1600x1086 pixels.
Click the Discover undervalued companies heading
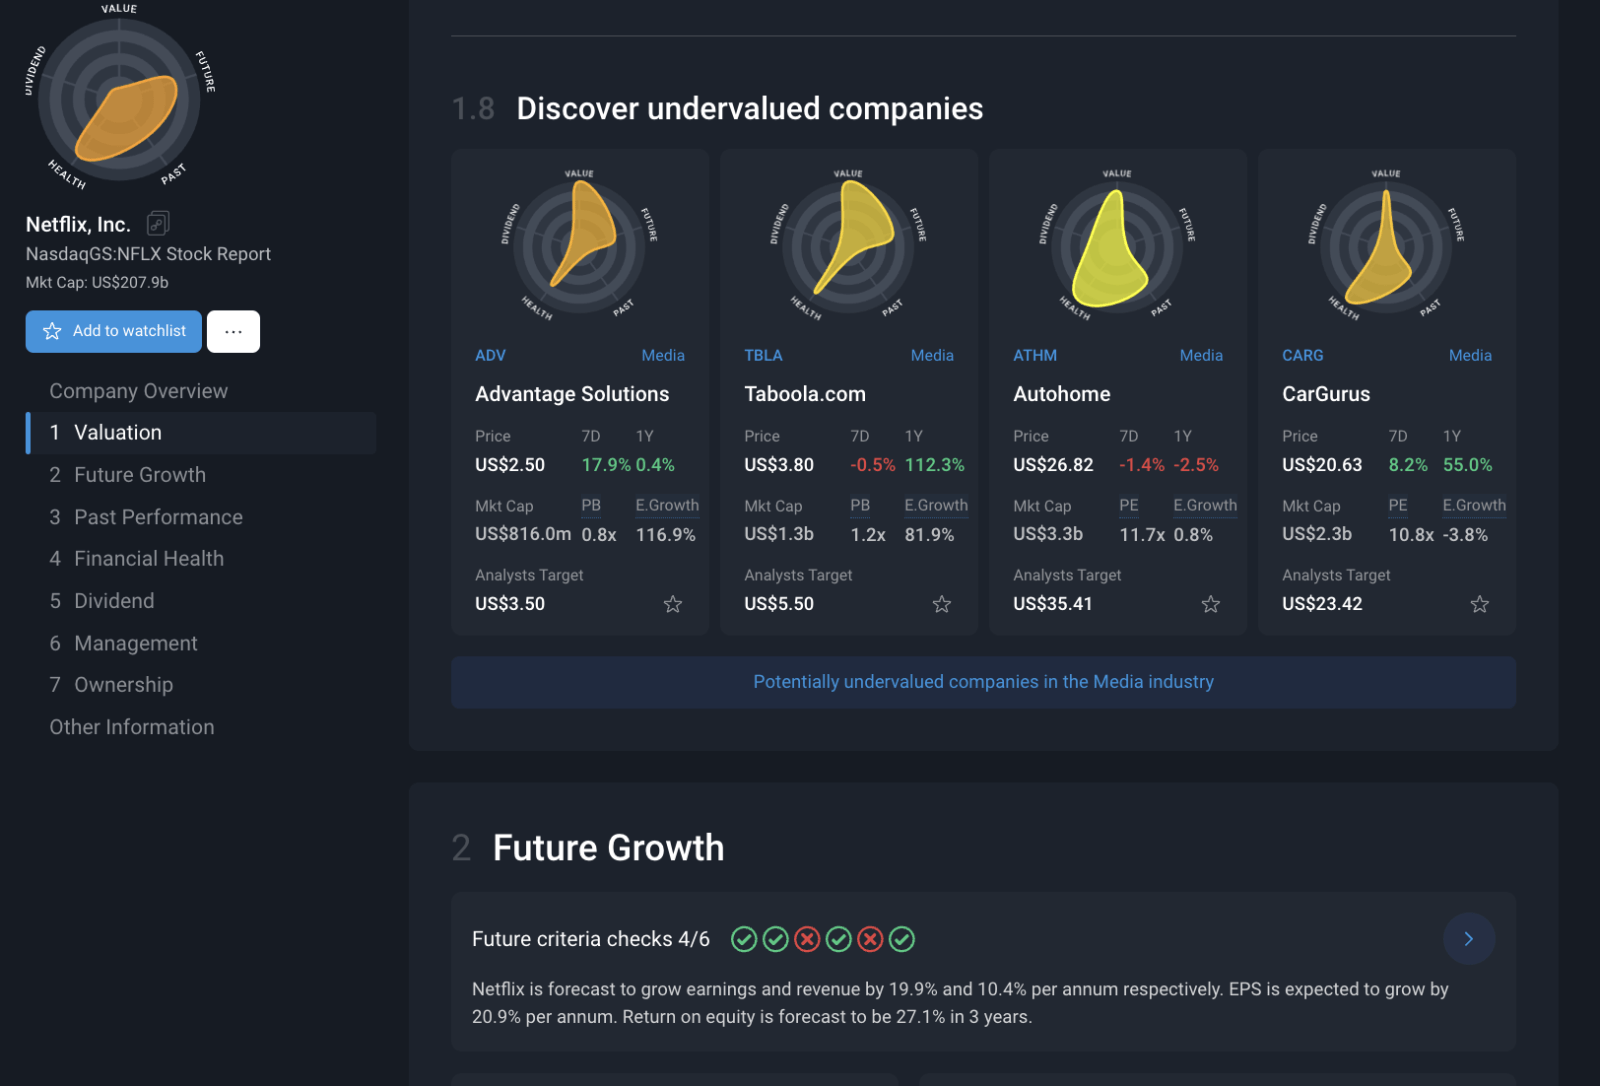(x=750, y=108)
